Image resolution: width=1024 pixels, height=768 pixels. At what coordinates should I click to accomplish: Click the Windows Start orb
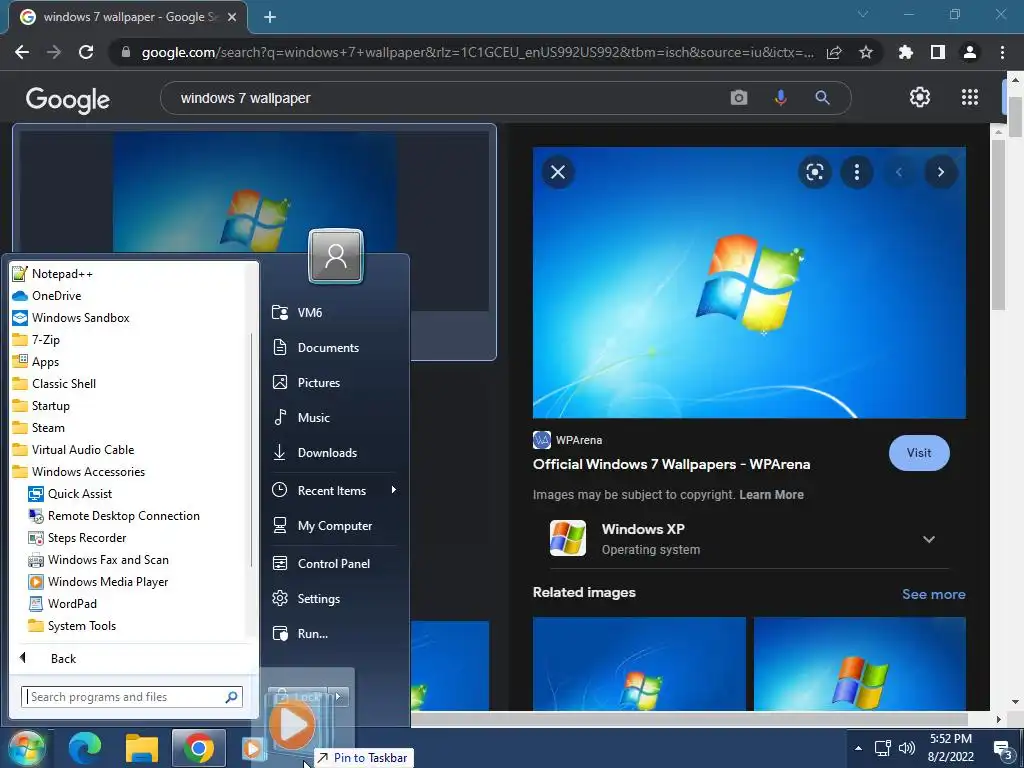click(x=26, y=748)
